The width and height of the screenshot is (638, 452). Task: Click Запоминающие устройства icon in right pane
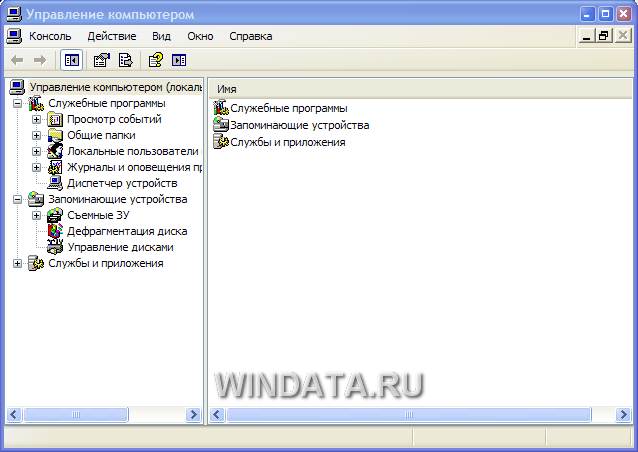point(221,125)
